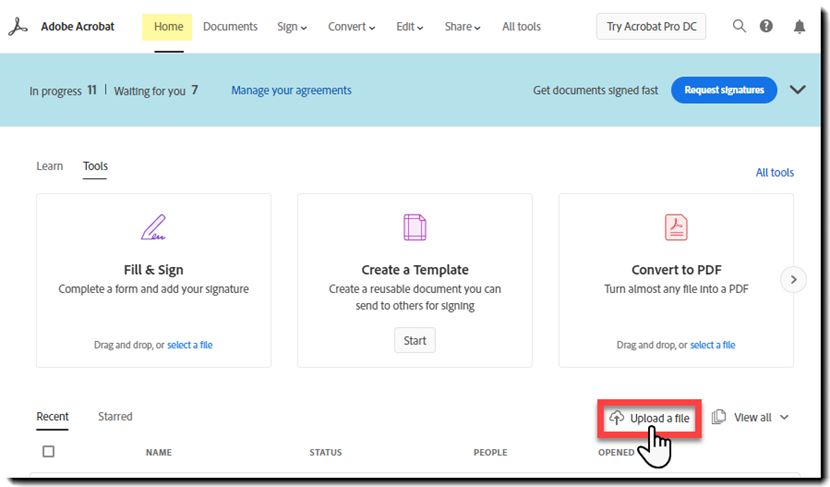The width and height of the screenshot is (830, 487).
Task: Click Try Acrobat Pro DC button
Action: [x=651, y=26]
